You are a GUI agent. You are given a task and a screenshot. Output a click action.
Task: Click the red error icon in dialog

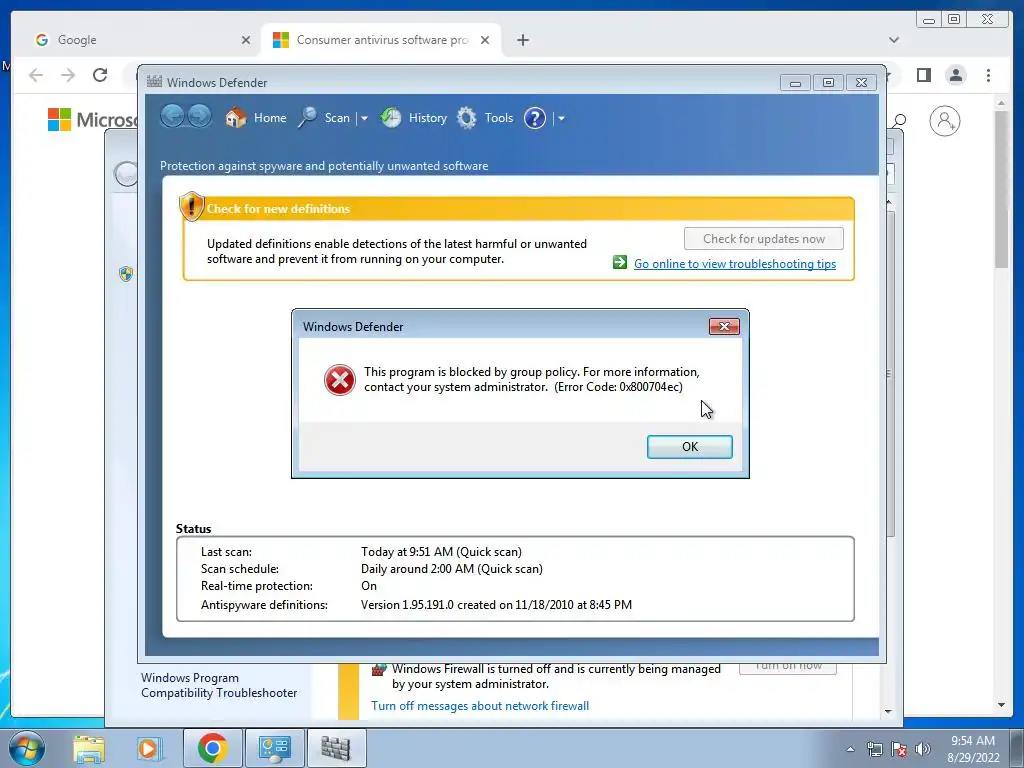340,379
